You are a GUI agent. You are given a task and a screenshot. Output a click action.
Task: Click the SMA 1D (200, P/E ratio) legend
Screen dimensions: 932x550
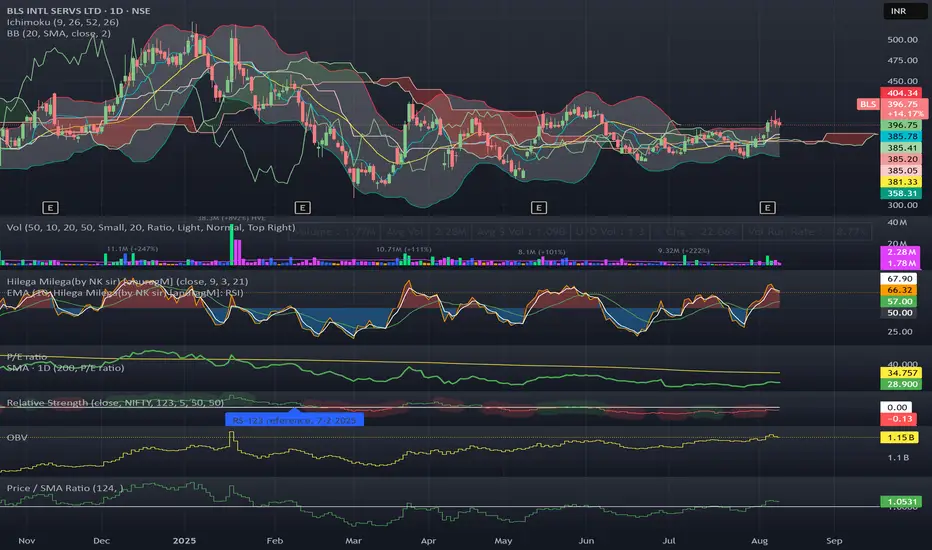pyautogui.click(x=65, y=368)
